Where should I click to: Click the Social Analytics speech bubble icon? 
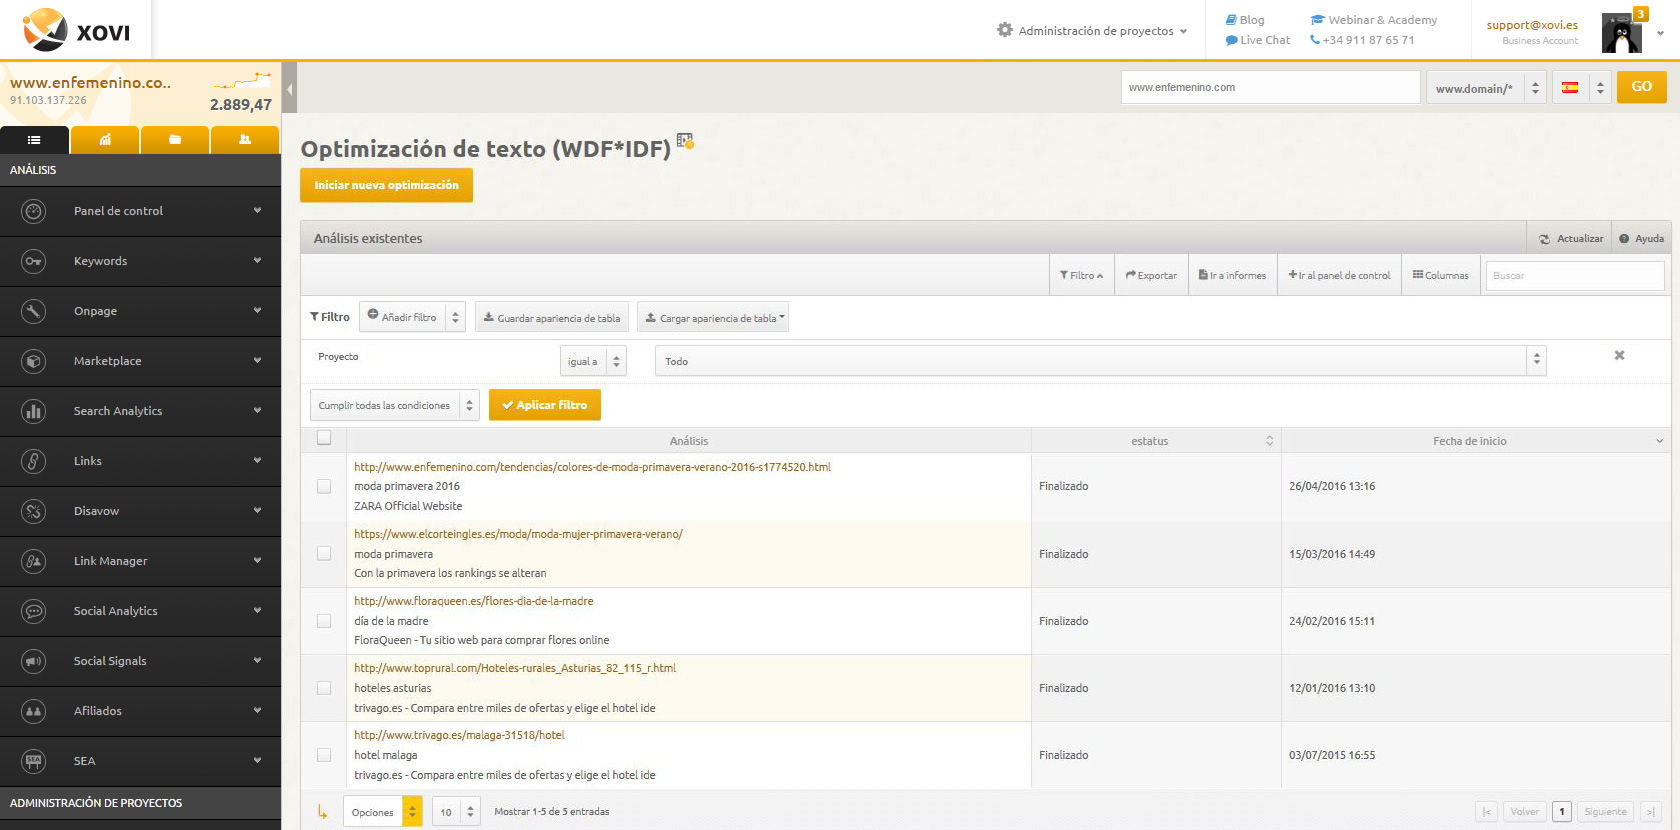point(34,611)
